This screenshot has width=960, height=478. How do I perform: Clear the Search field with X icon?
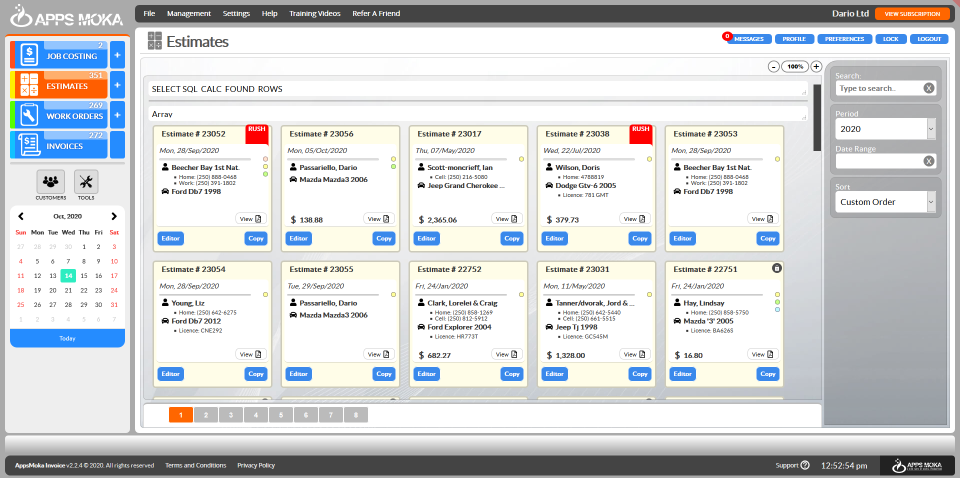929,88
